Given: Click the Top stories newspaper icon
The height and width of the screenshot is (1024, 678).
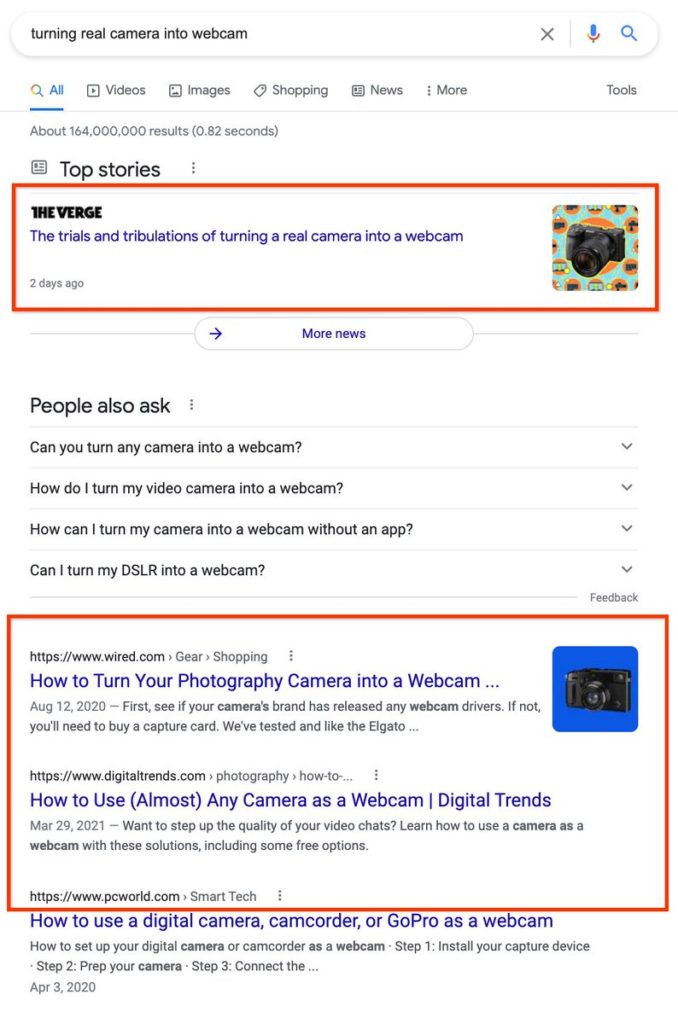Looking at the screenshot, I should [x=39, y=168].
